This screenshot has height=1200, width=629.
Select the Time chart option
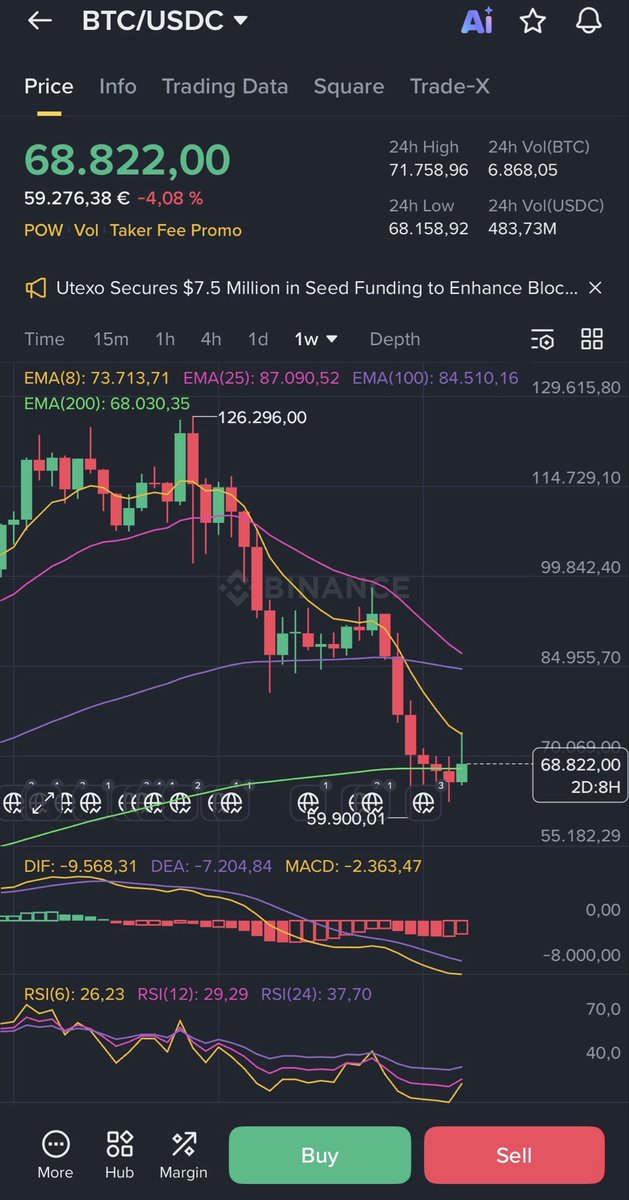point(44,339)
